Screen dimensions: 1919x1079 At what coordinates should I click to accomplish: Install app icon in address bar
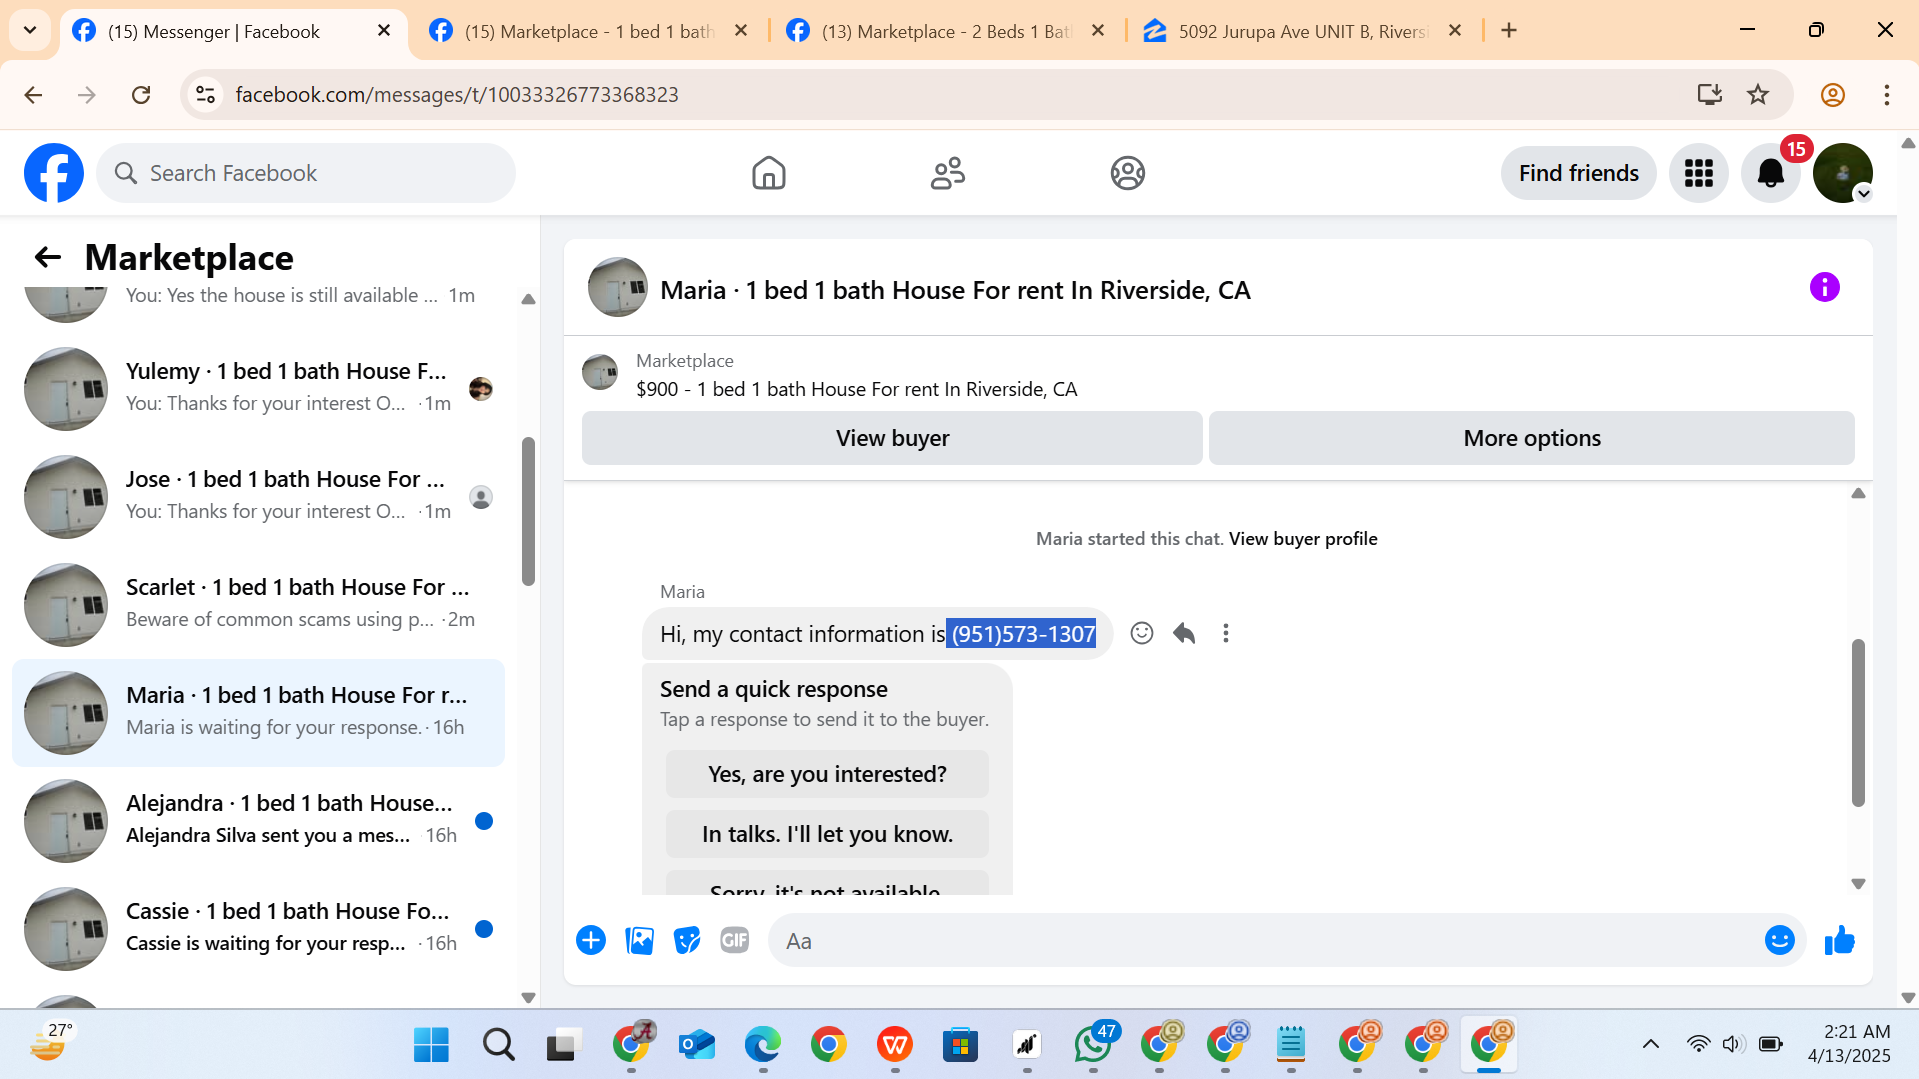pyautogui.click(x=1710, y=94)
